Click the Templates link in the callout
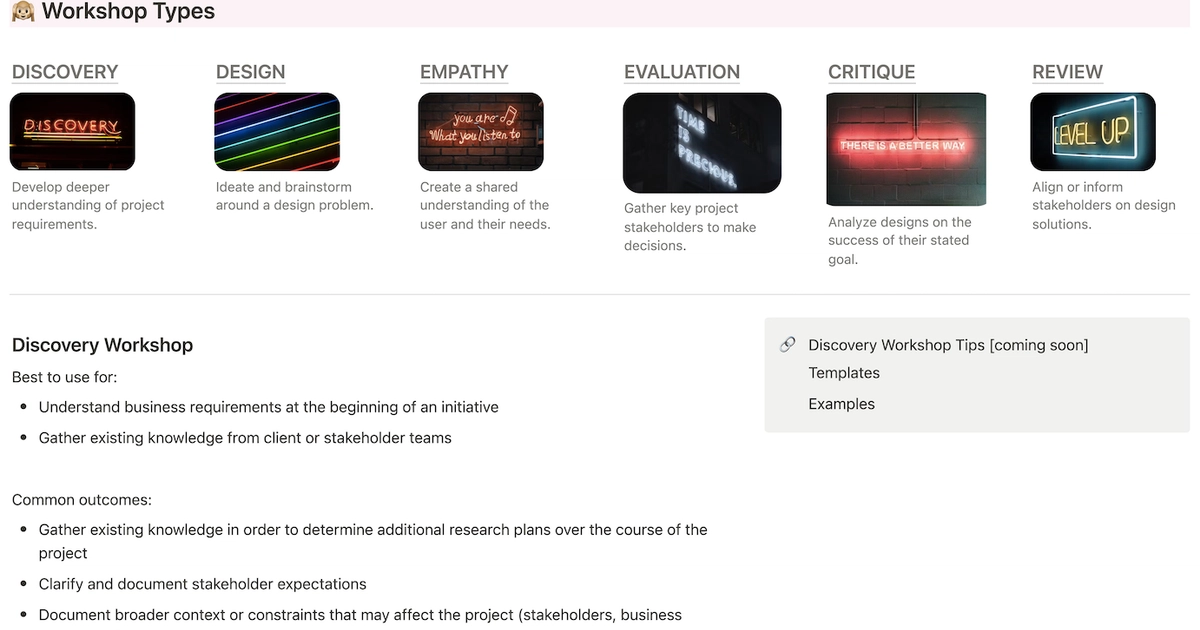 [x=843, y=372]
